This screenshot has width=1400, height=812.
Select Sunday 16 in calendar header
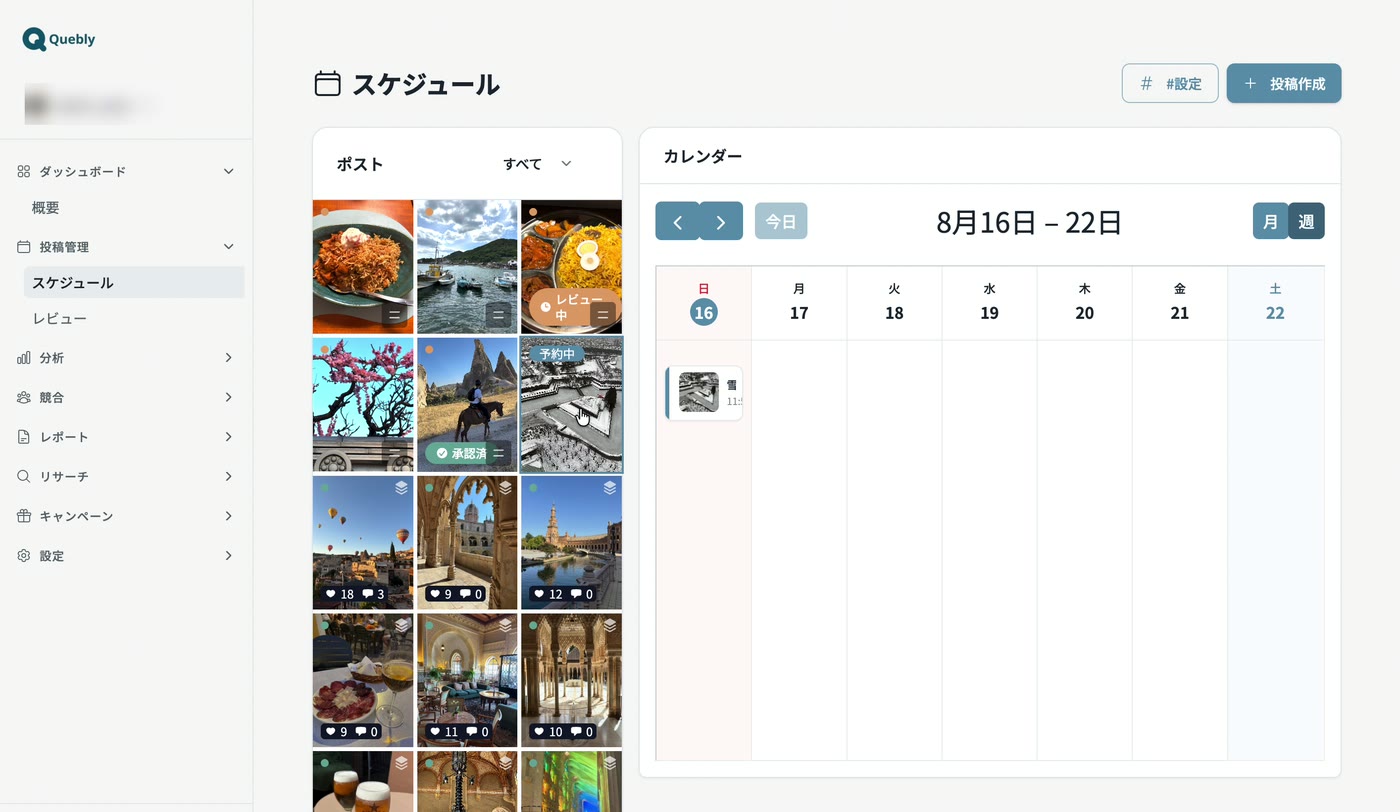pyautogui.click(x=704, y=303)
